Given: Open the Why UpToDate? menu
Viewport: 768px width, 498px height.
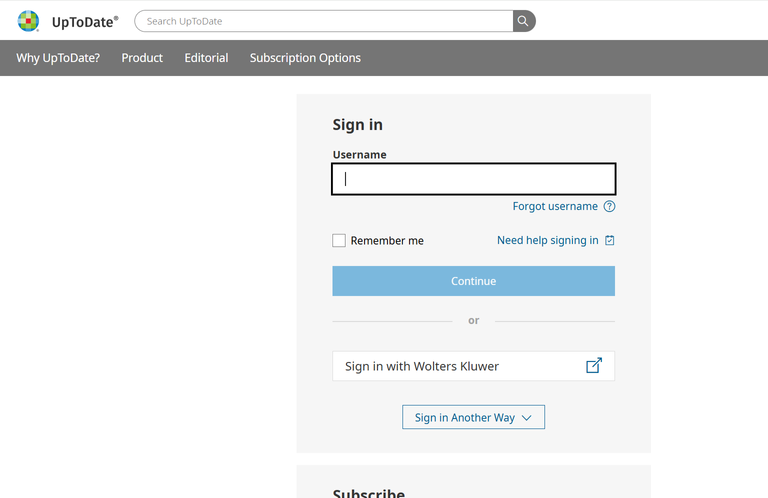Looking at the screenshot, I should pyautogui.click(x=58, y=58).
